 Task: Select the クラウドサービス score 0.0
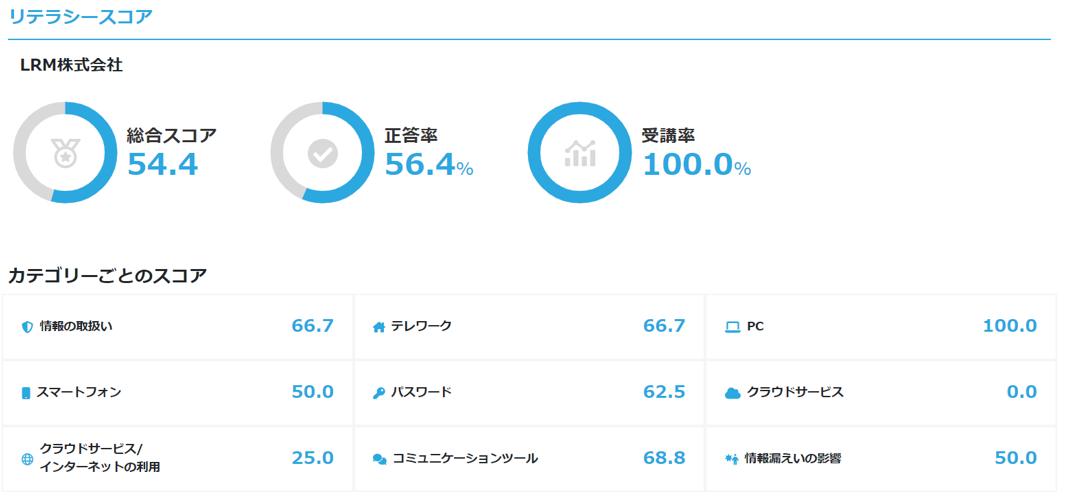[1021, 392]
